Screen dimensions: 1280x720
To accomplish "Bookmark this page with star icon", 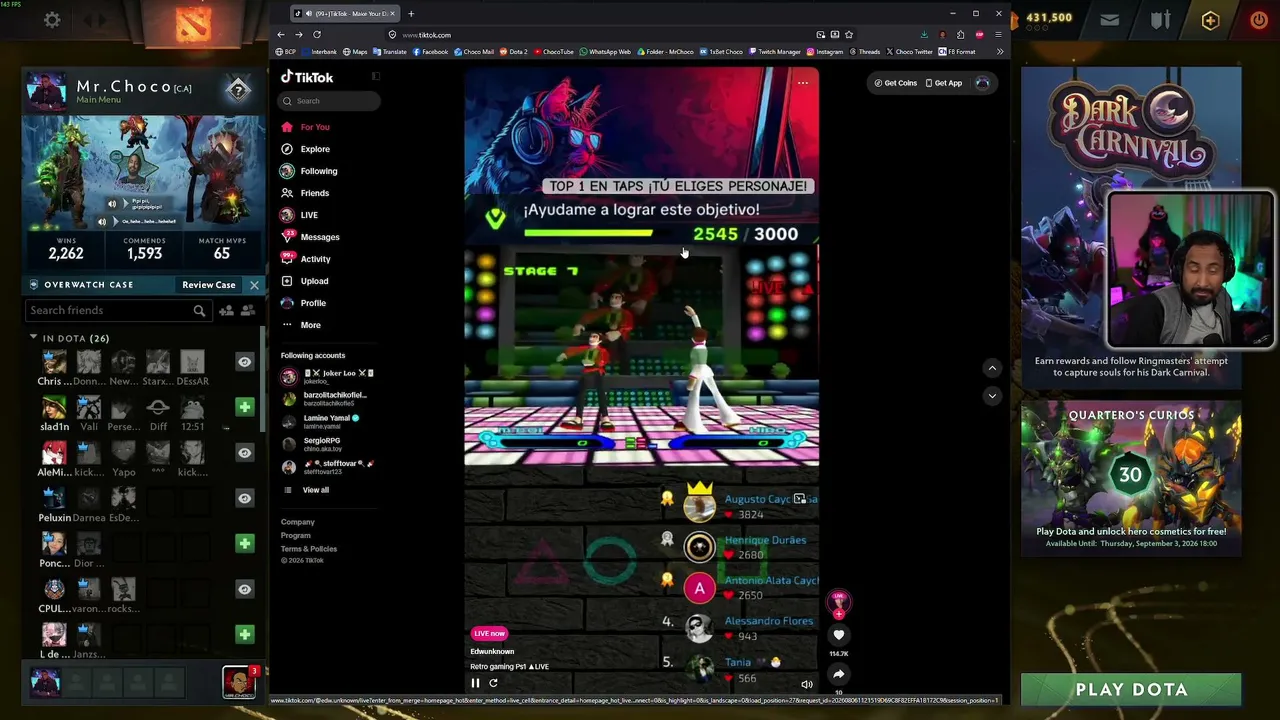I will pyautogui.click(x=849, y=35).
